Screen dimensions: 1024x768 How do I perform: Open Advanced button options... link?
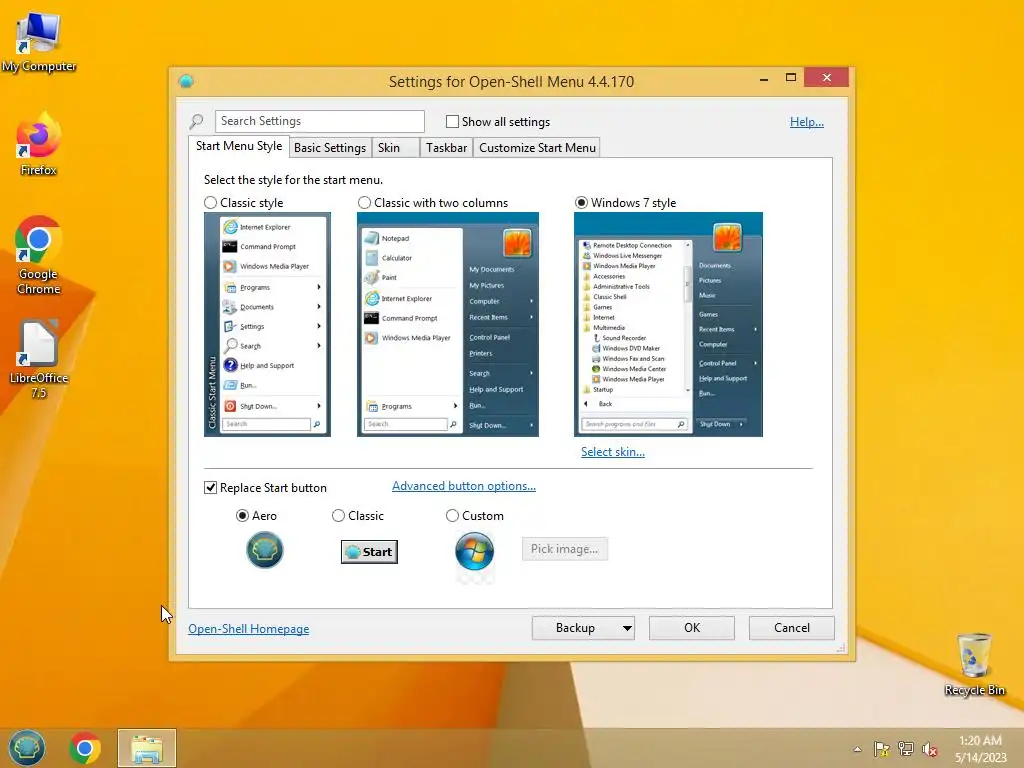[x=464, y=486]
